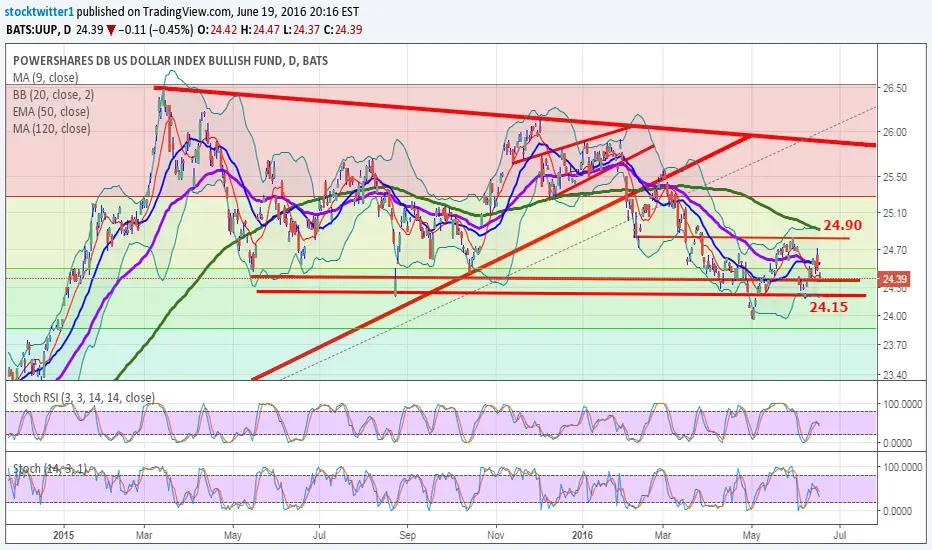This screenshot has height=550, width=932.
Task: Click the 25.10 price axis label
Action: click(895, 213)
